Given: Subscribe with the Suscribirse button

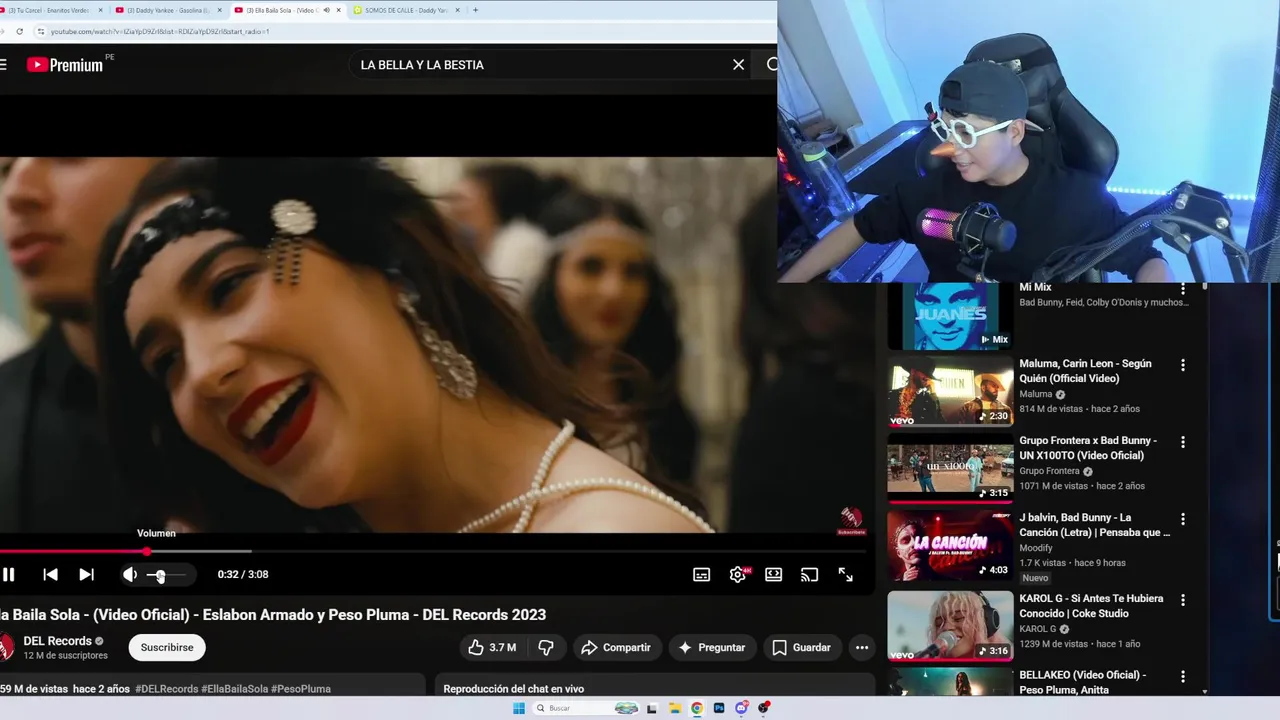Looking at the screenshot, I should click(x=167, y=647).
